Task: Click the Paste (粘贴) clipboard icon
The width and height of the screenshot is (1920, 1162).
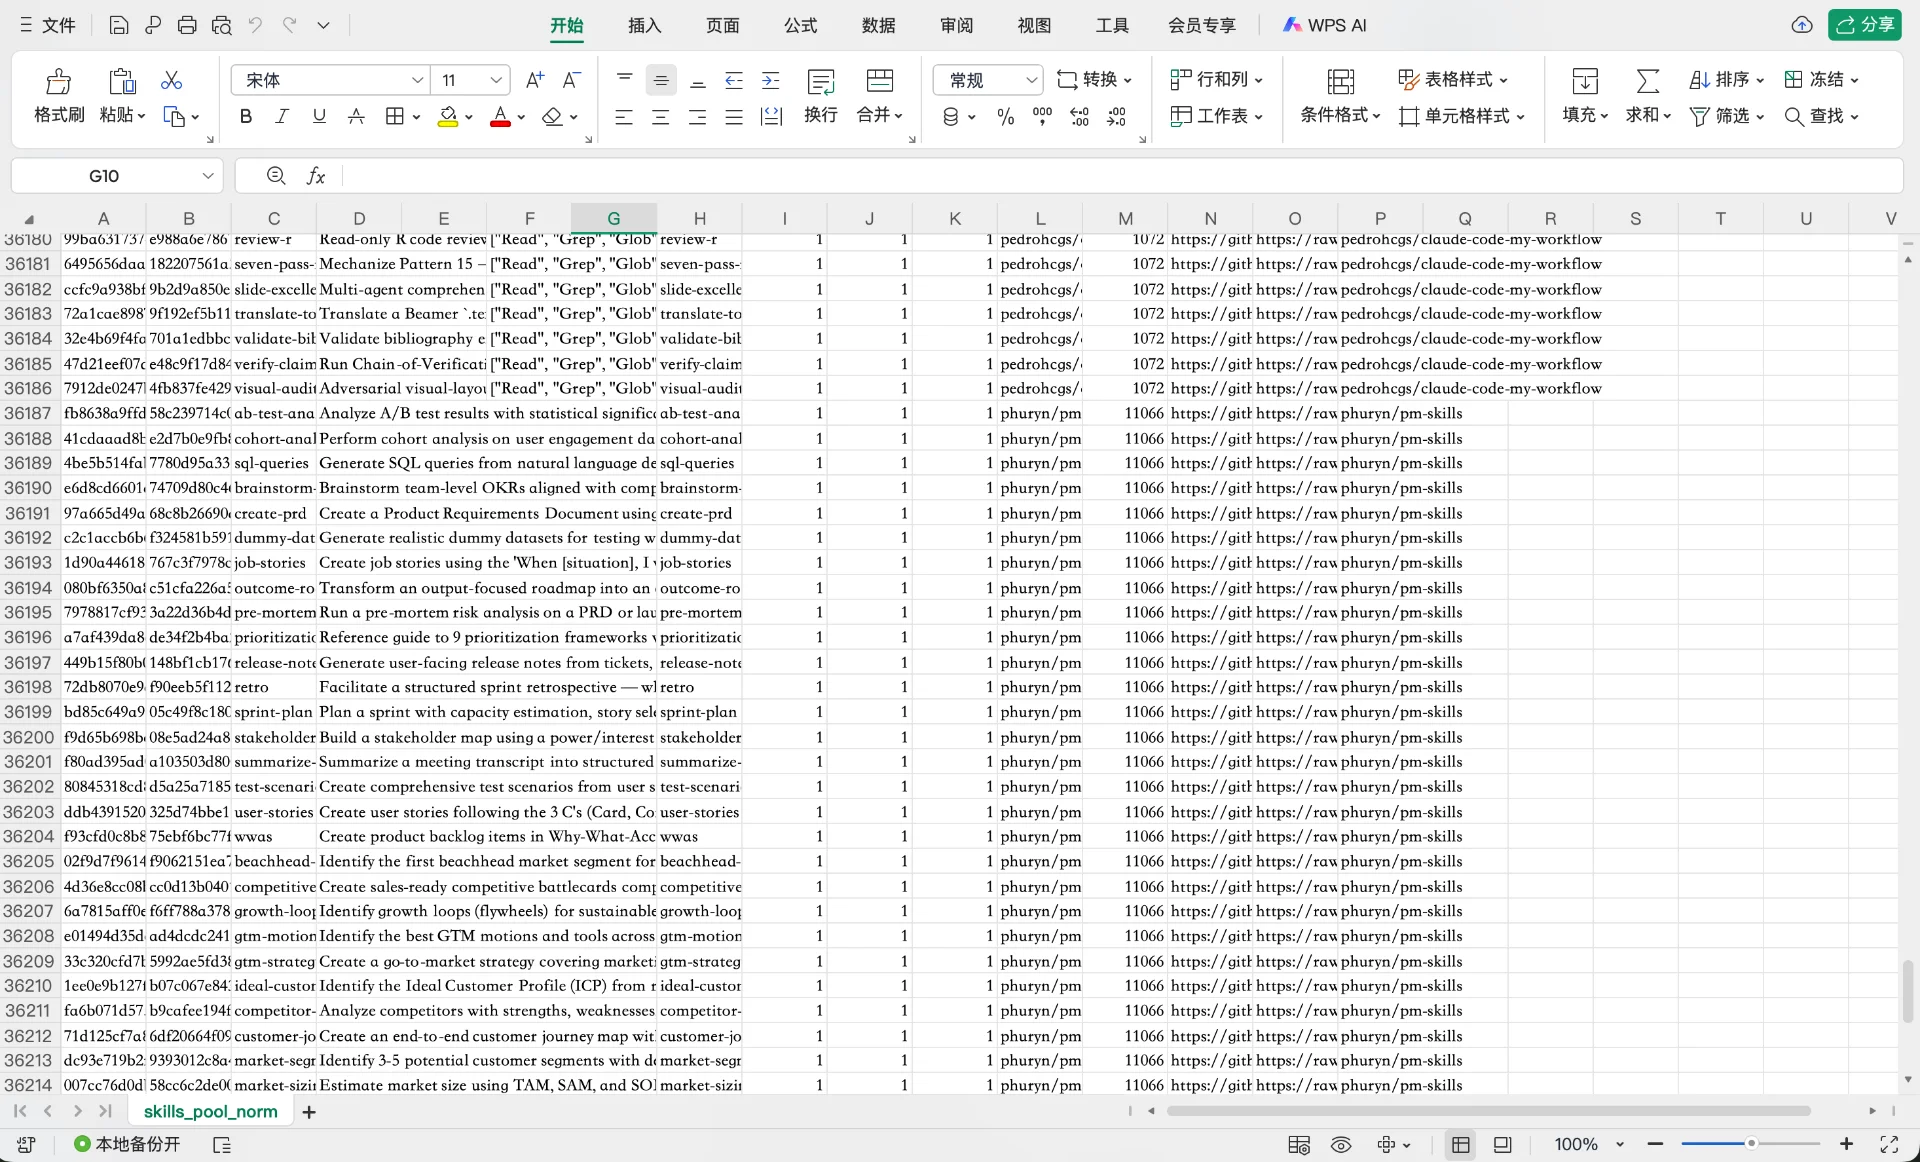Action: coord(122,81)
